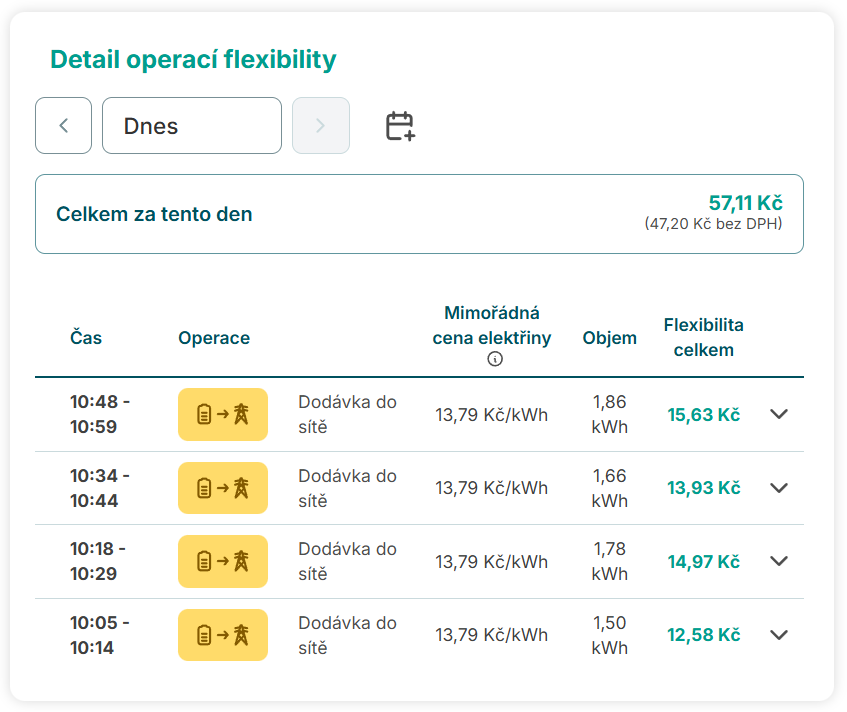Click battery-to-grid icon in 10:34 - 10:44 row
847x712 pixels.
223,488
